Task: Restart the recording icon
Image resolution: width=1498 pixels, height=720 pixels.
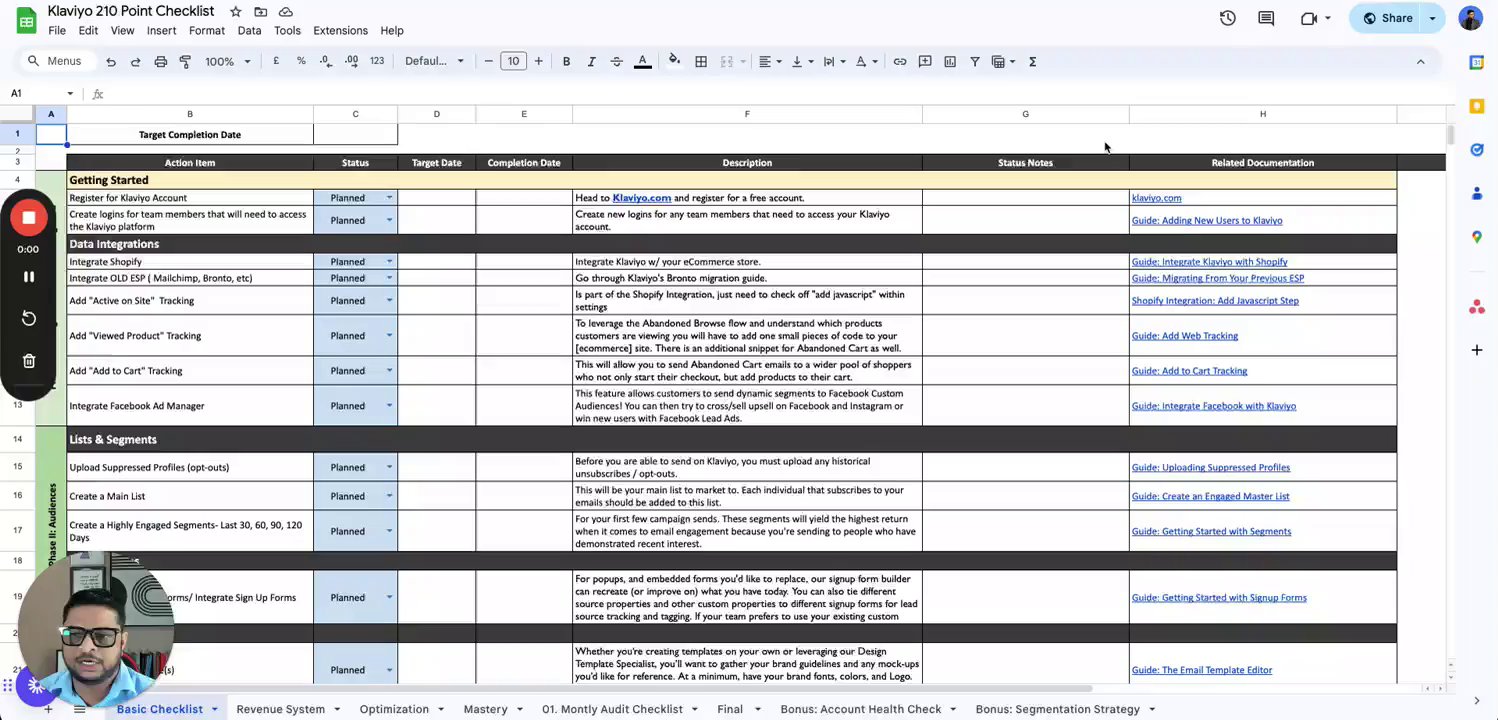Action: pos(29,318)
